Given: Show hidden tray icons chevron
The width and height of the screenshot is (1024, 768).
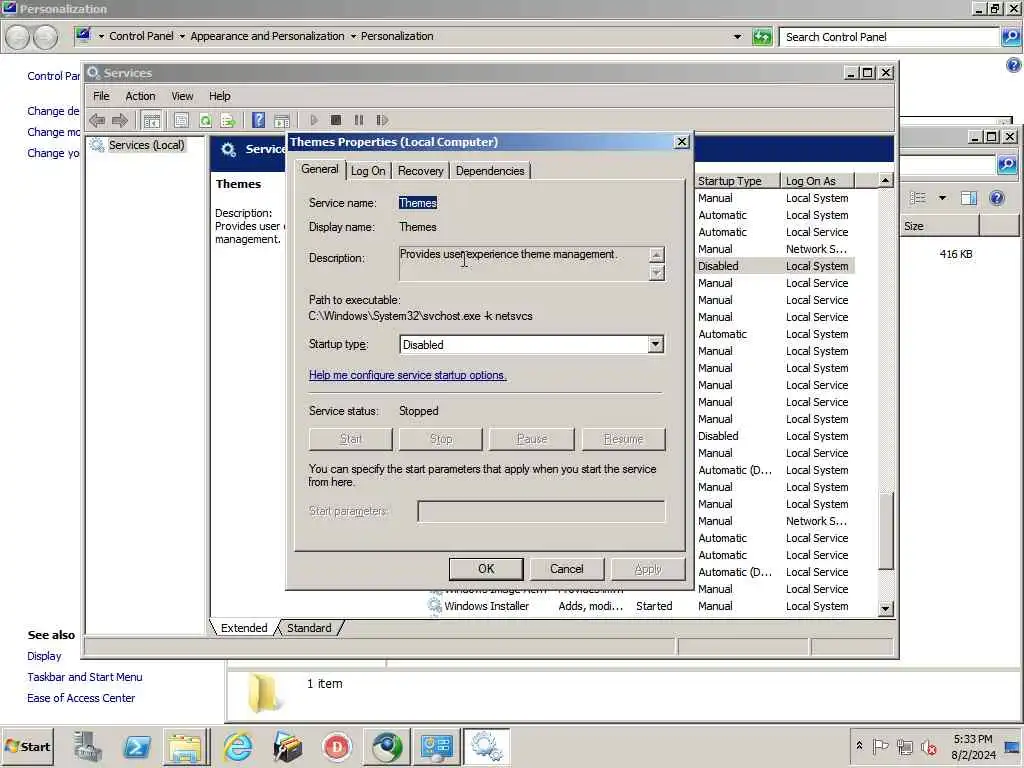Looking at the screenshot, I should click(x=859, y=745).
